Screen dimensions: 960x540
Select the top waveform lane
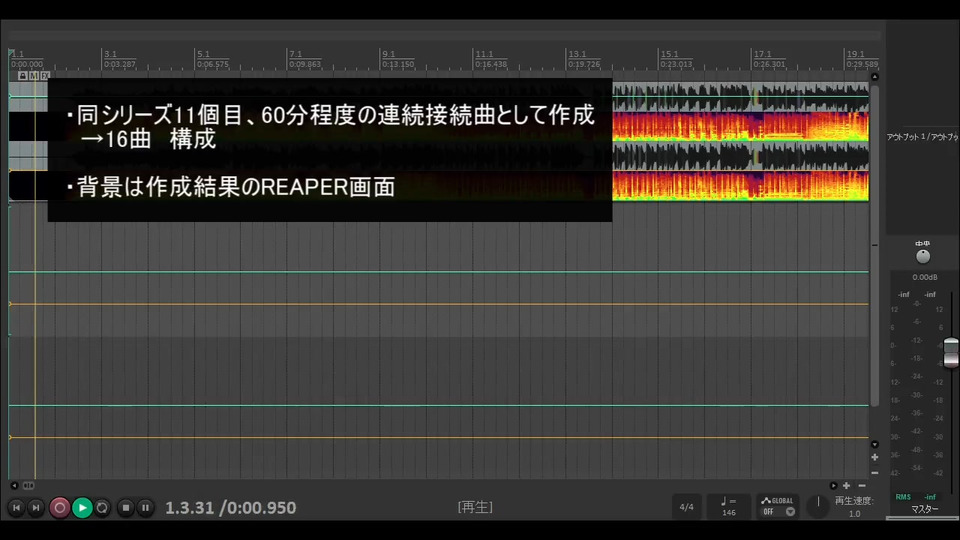pyautogui.click(x=741, y=97)
